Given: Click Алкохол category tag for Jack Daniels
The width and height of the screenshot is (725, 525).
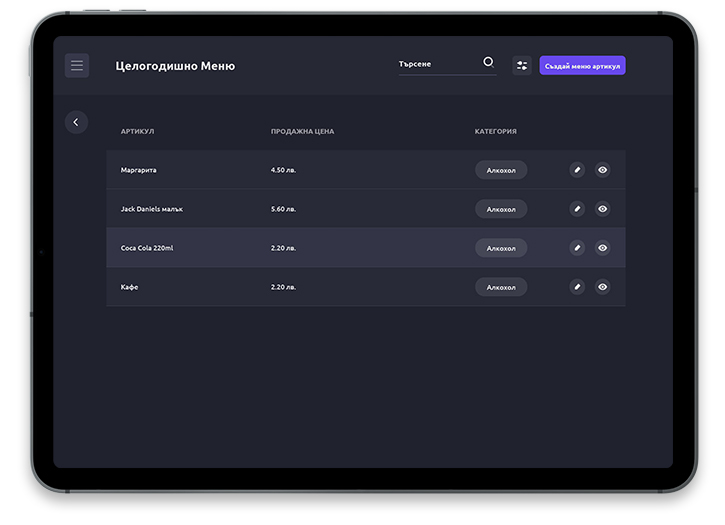Looking at the screenshot, I should pos(501,209).
